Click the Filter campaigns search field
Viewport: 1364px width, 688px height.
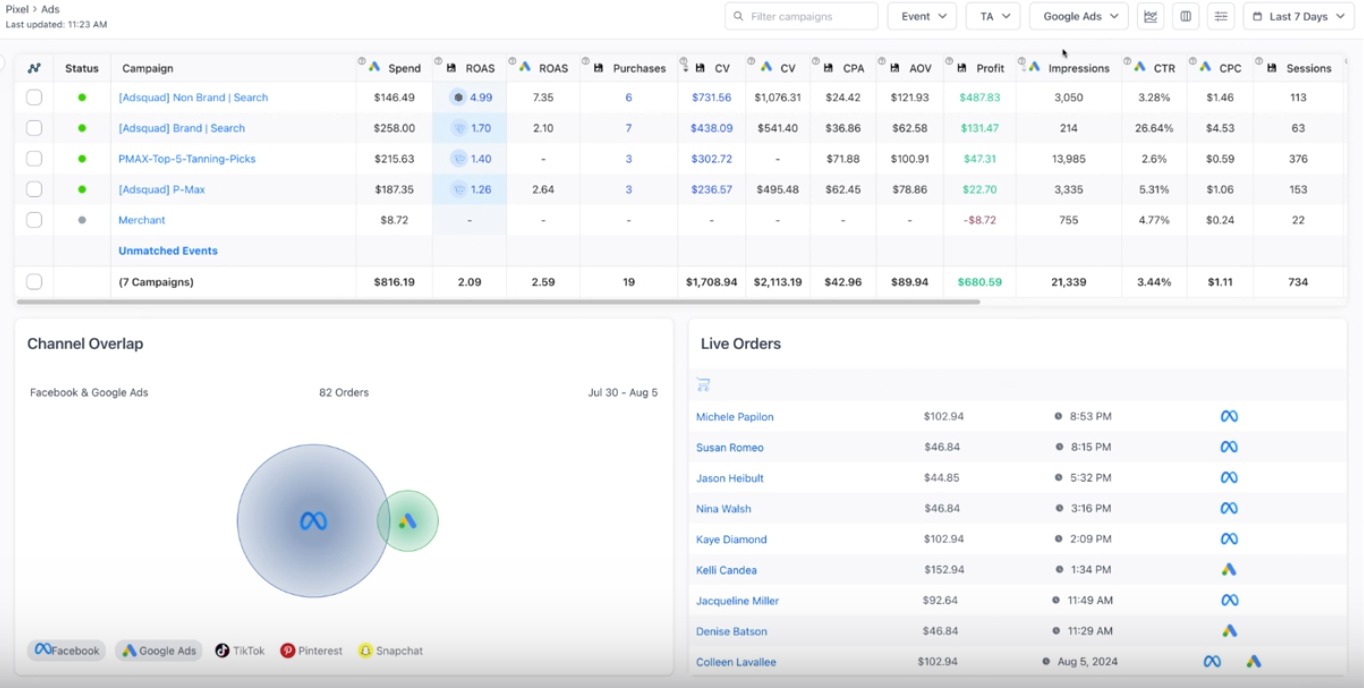click(801, 16)
